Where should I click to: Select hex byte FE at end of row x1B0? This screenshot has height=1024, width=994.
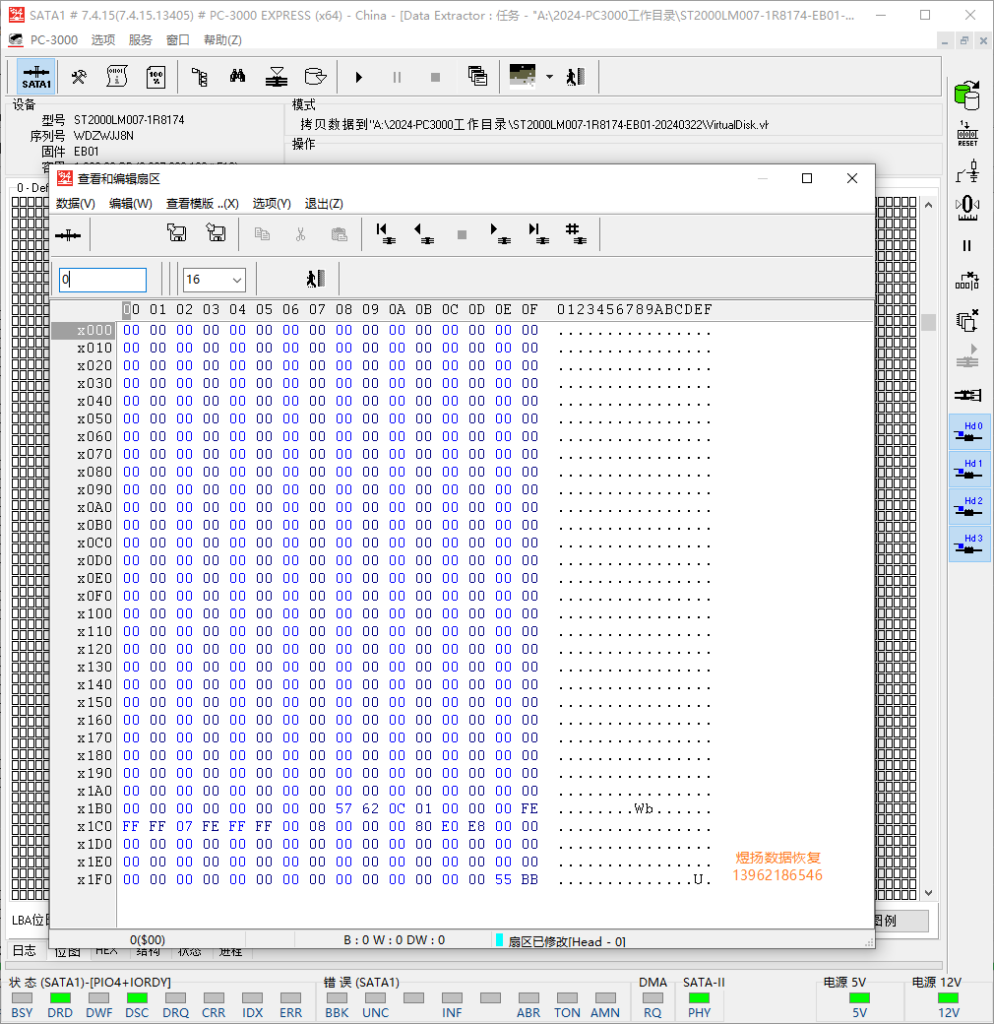point(530,808)
